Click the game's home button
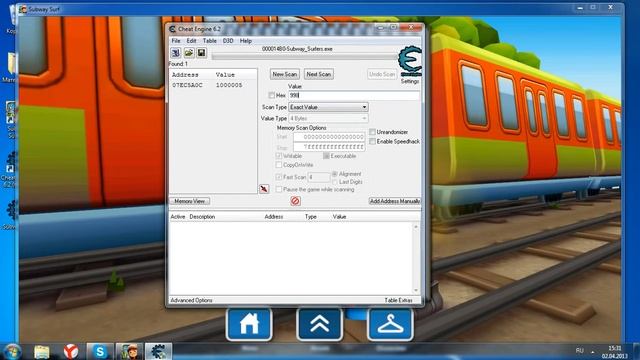The width and height of the screenshot is (640, 360). 249,324
